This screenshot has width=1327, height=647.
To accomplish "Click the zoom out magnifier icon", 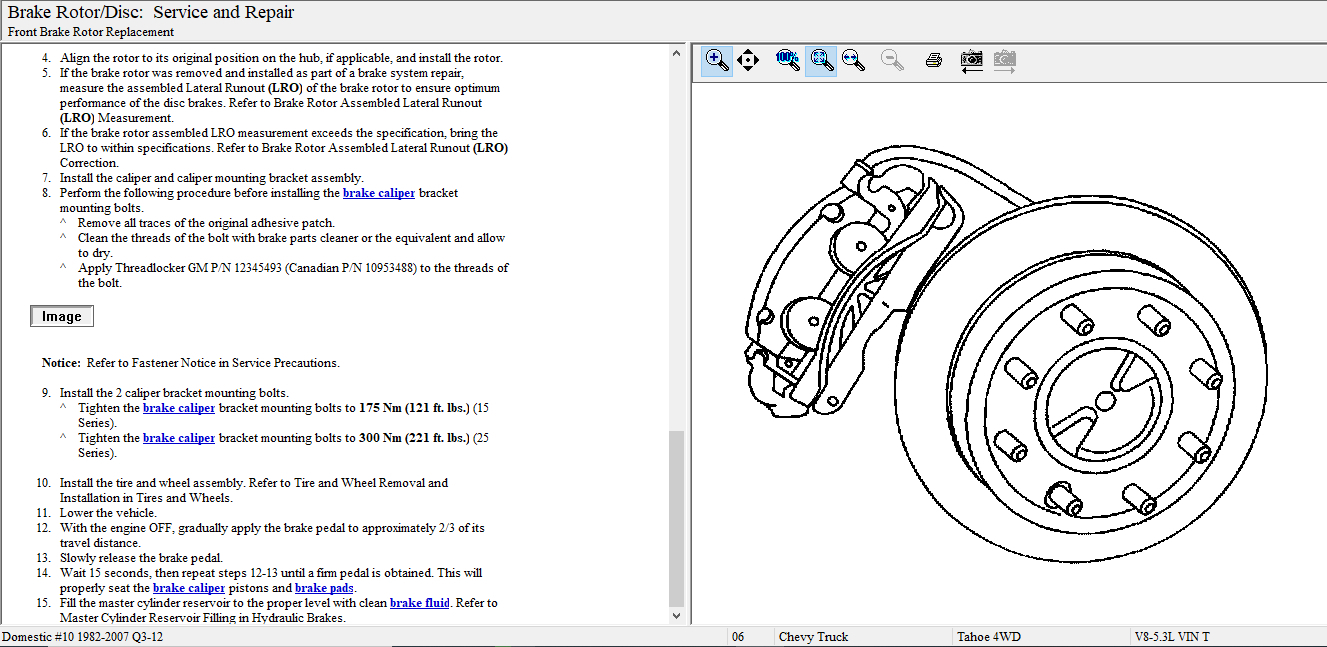I will [x=892, y=61].
